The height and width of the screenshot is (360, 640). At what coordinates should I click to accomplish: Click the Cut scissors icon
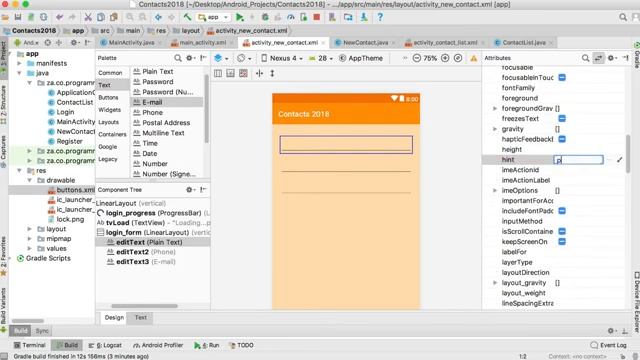tap(88, 17)
